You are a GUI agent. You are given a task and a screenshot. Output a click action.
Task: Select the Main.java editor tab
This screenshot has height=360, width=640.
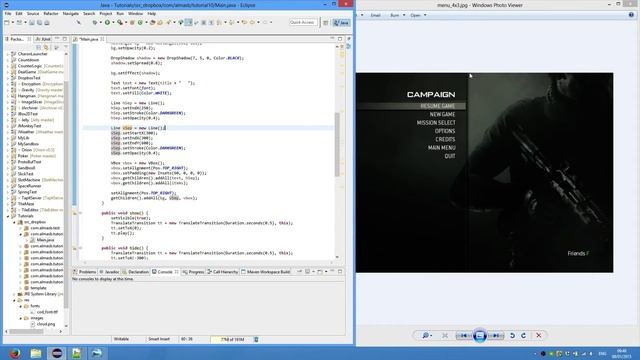pos(89,39)
